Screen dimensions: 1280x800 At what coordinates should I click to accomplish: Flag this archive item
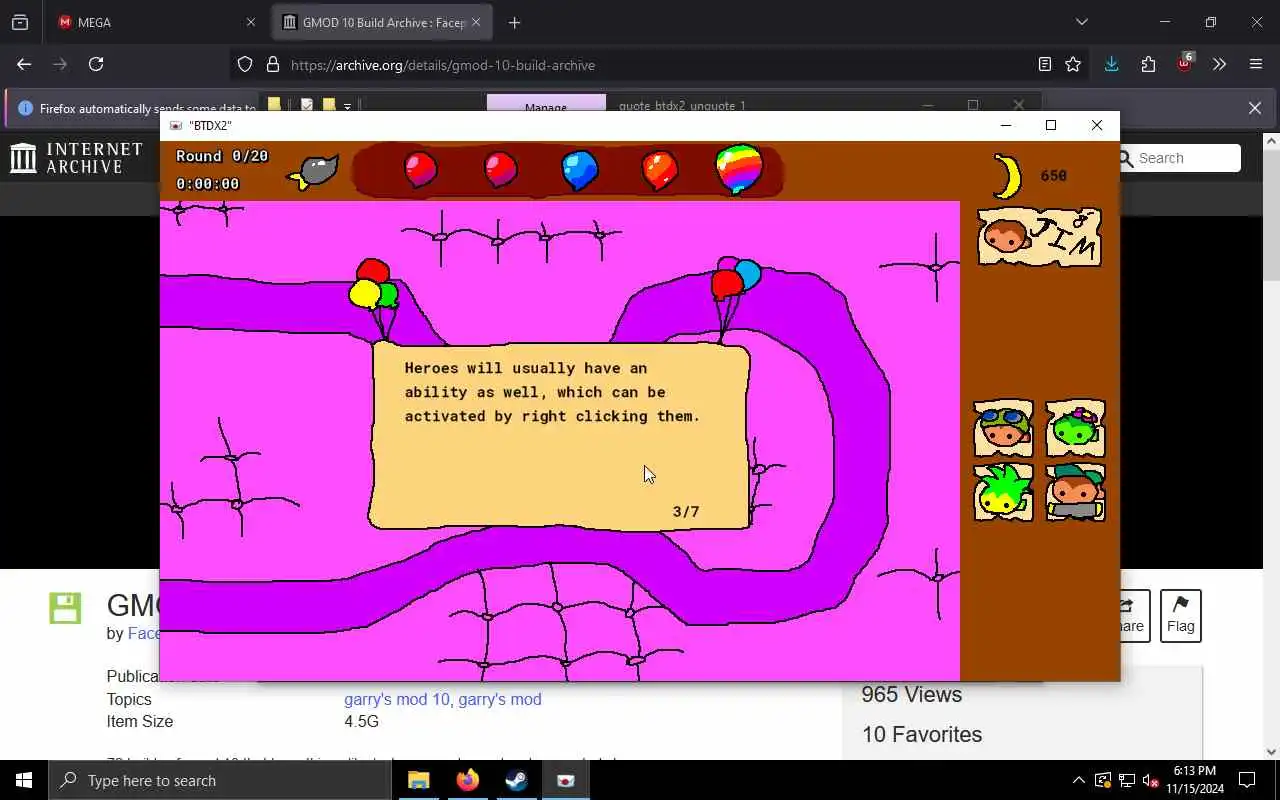1180,615
